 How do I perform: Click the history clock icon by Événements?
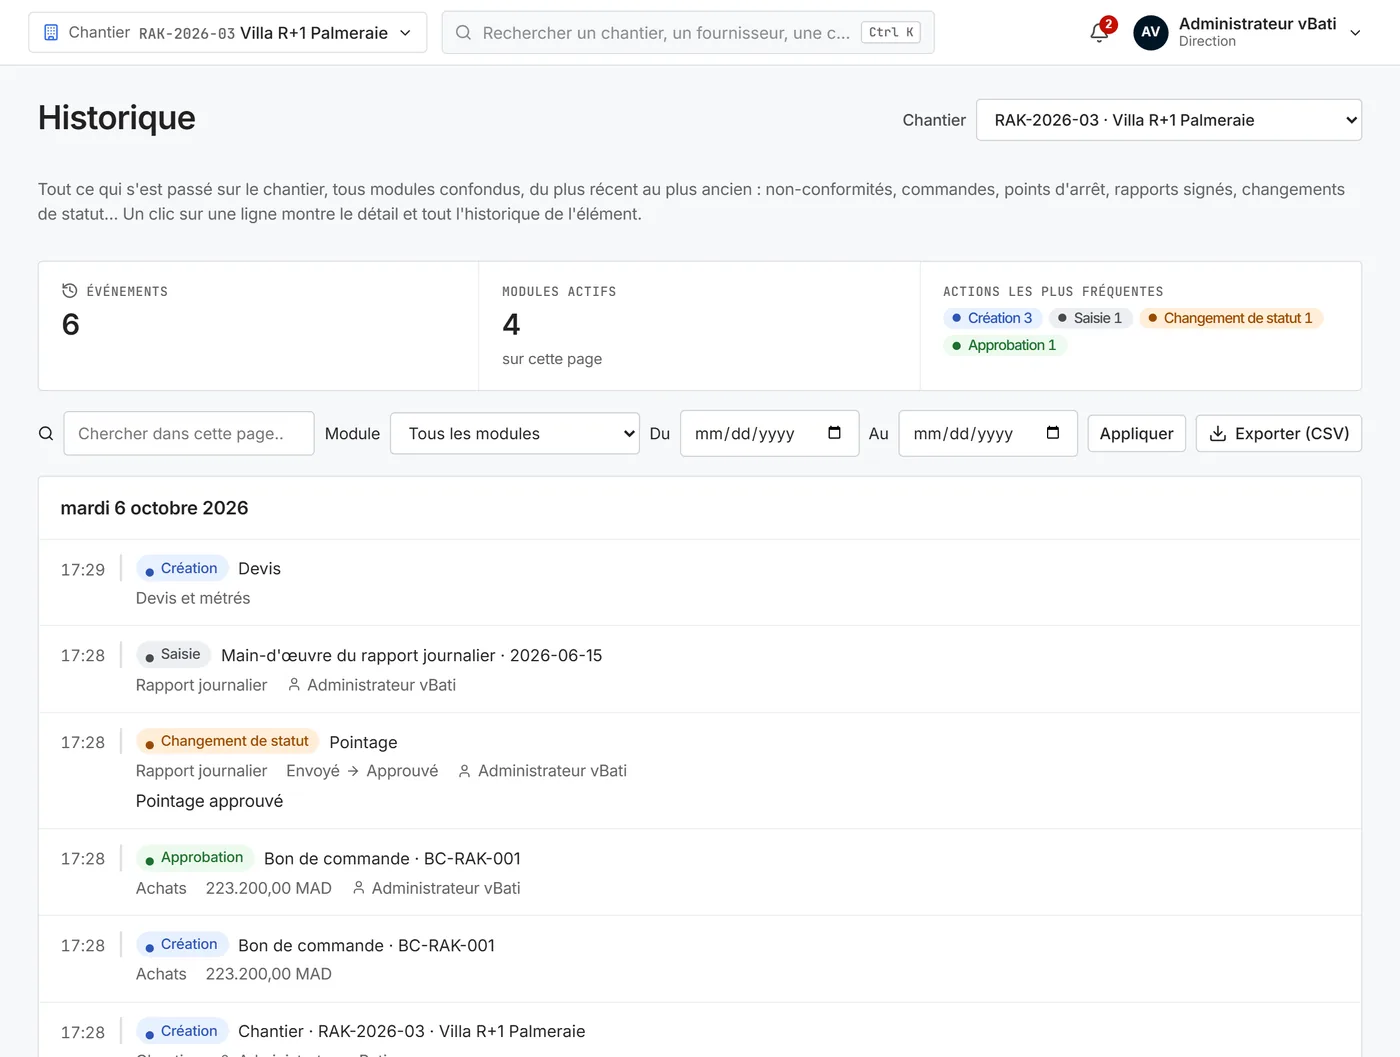point(70,291)
